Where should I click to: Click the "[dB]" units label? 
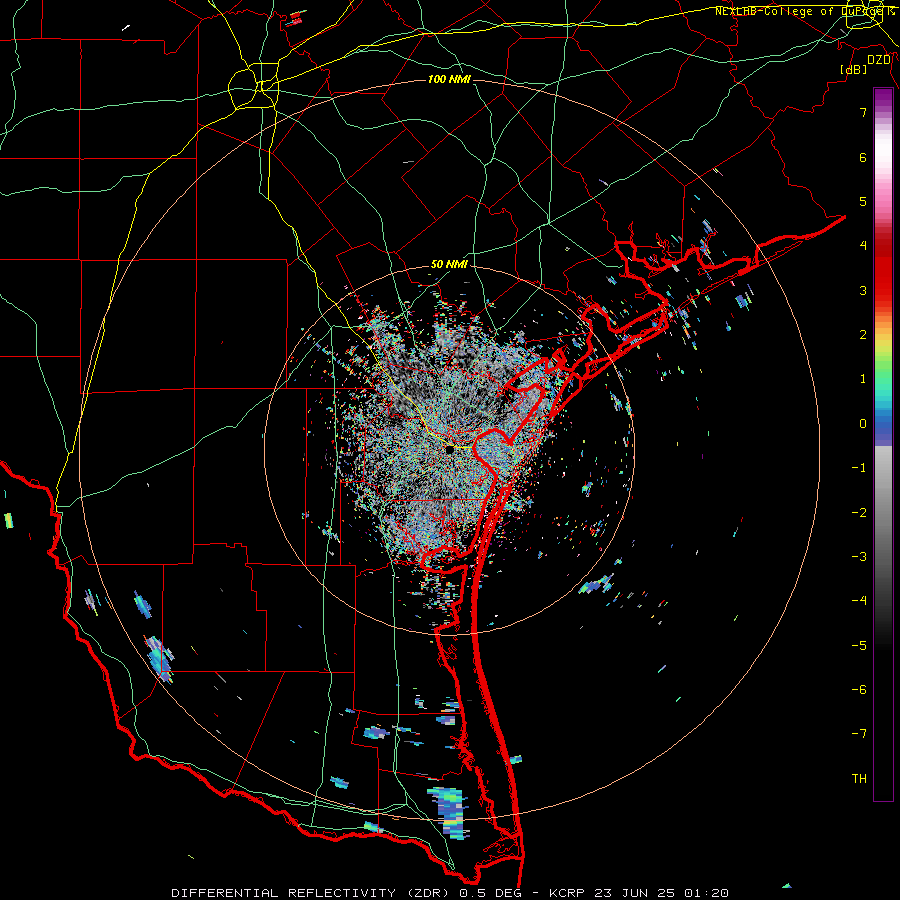[854, 69]
